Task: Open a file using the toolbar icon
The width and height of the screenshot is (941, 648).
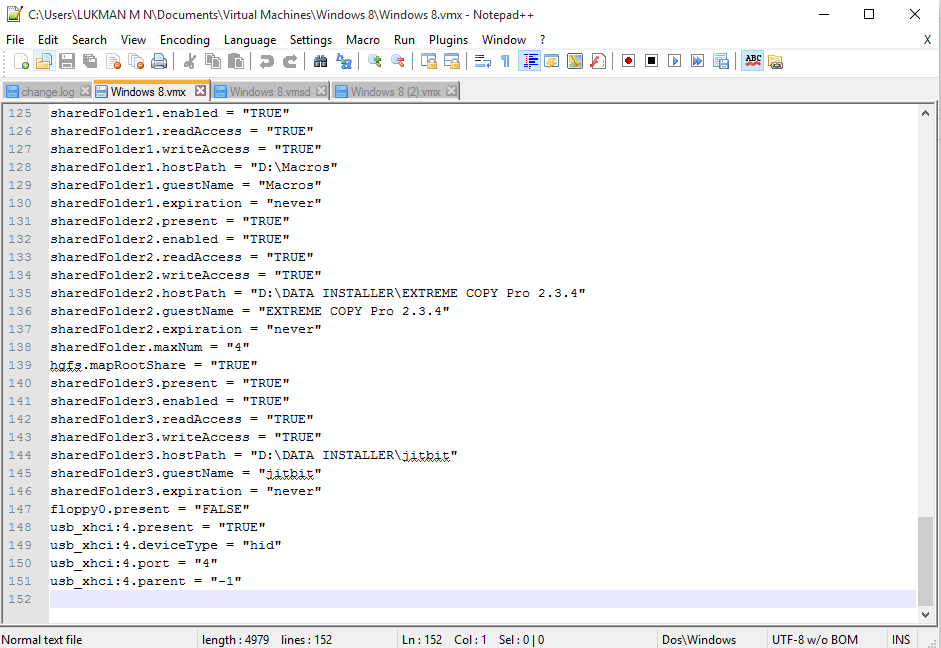Action: pos(44,61)
